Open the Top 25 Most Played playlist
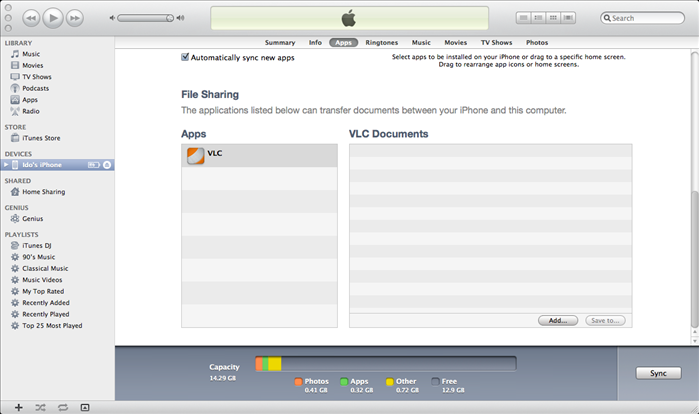This screenshot has height=414, width=699. (52, 326)
